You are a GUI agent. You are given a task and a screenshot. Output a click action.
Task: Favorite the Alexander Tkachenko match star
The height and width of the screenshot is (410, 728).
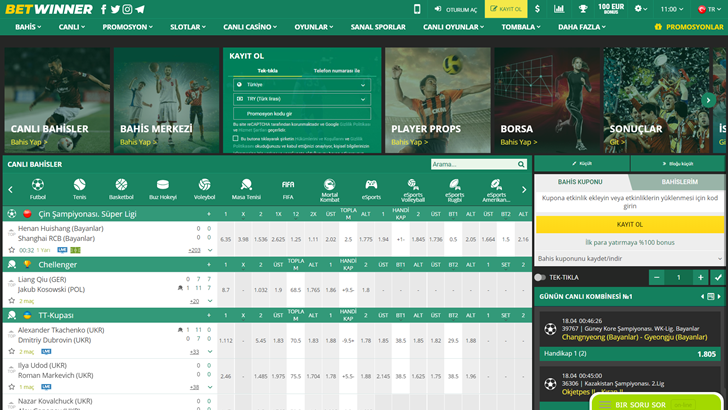(12, 351)
